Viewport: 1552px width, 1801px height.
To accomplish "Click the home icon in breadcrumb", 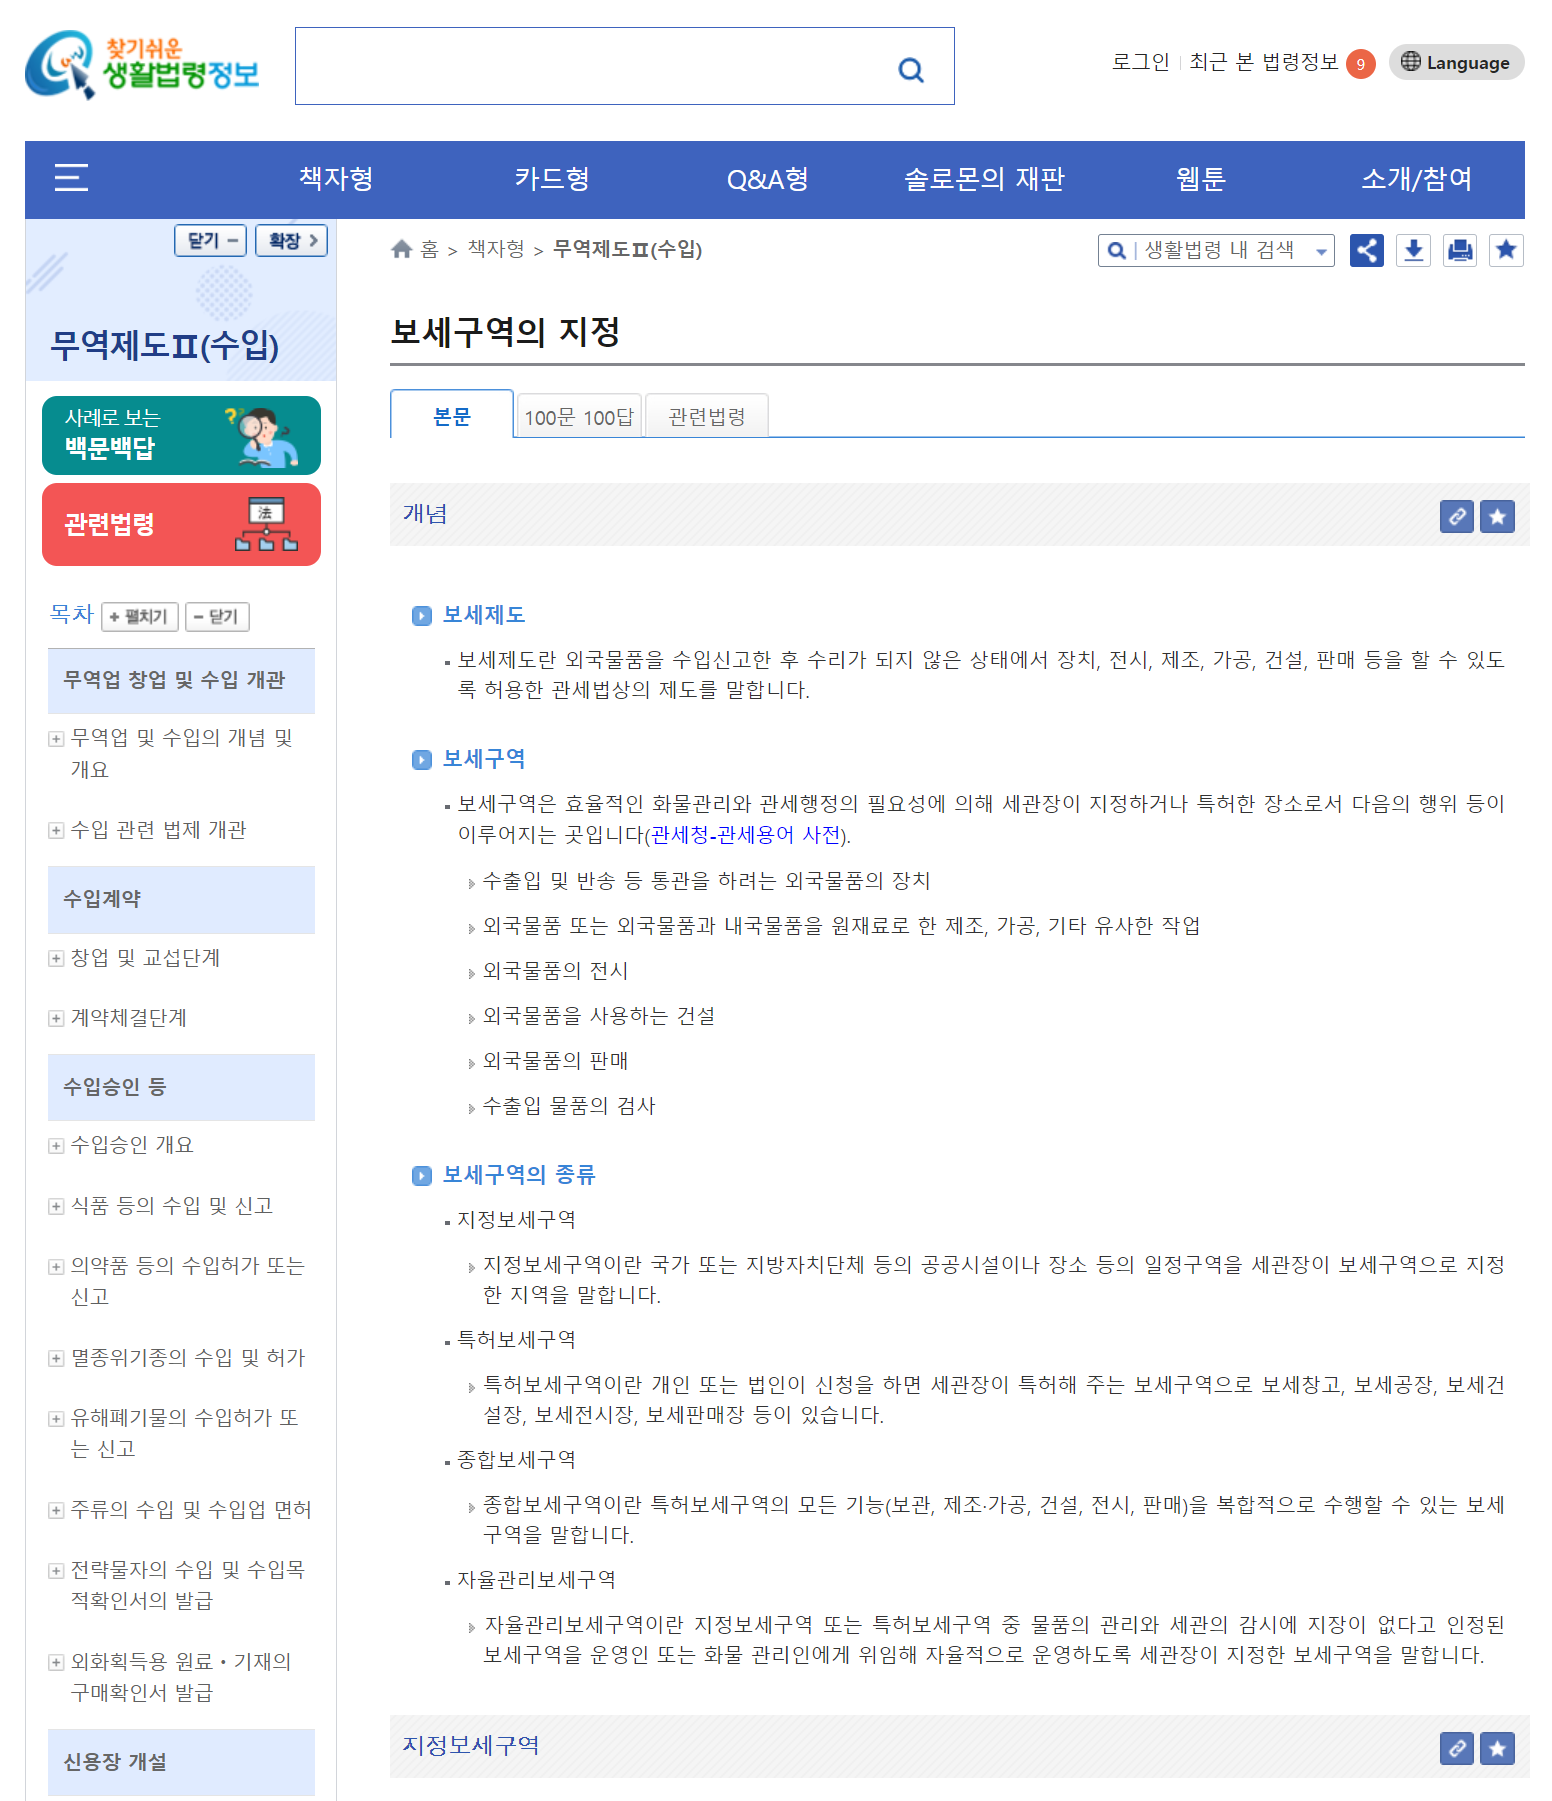I will [x=402, y=249].
